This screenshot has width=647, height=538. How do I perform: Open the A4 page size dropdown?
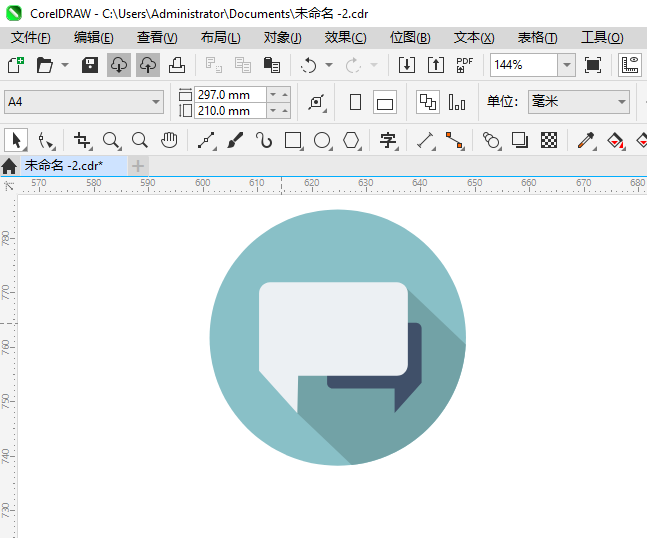pos(156,102)
